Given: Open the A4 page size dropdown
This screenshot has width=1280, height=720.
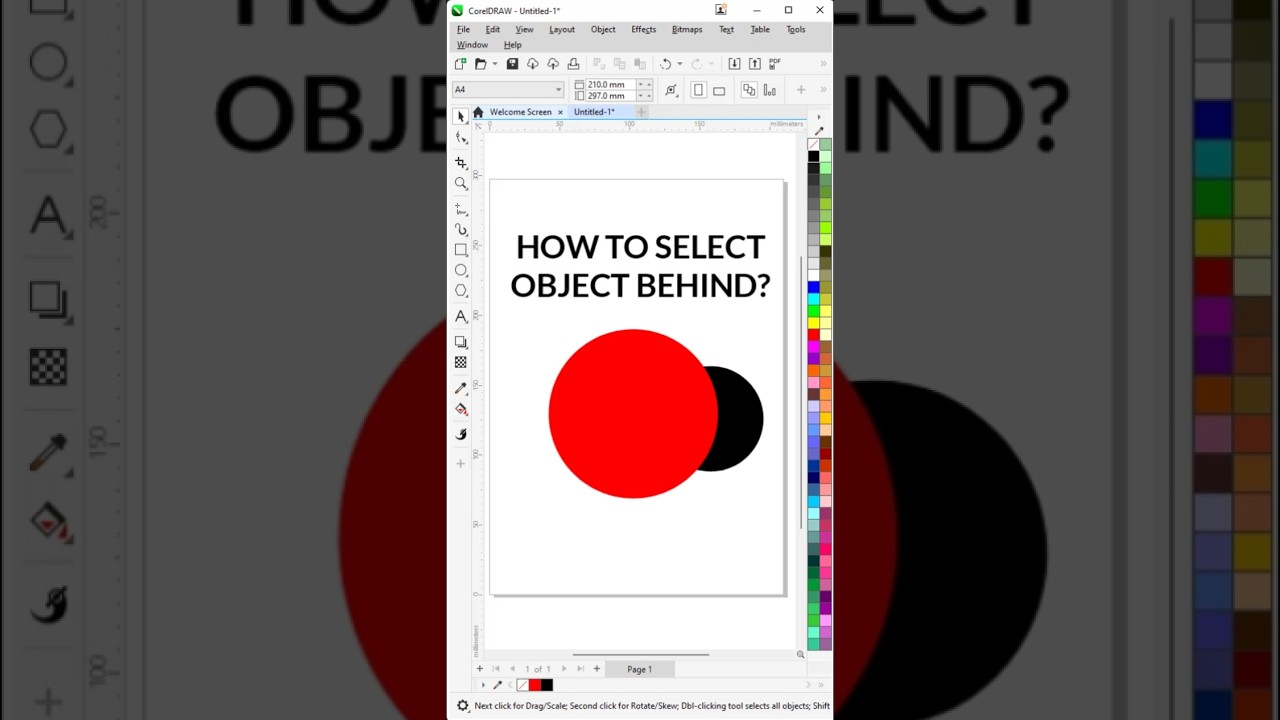Looking at the screenshot, I should (x=558, y=90).
